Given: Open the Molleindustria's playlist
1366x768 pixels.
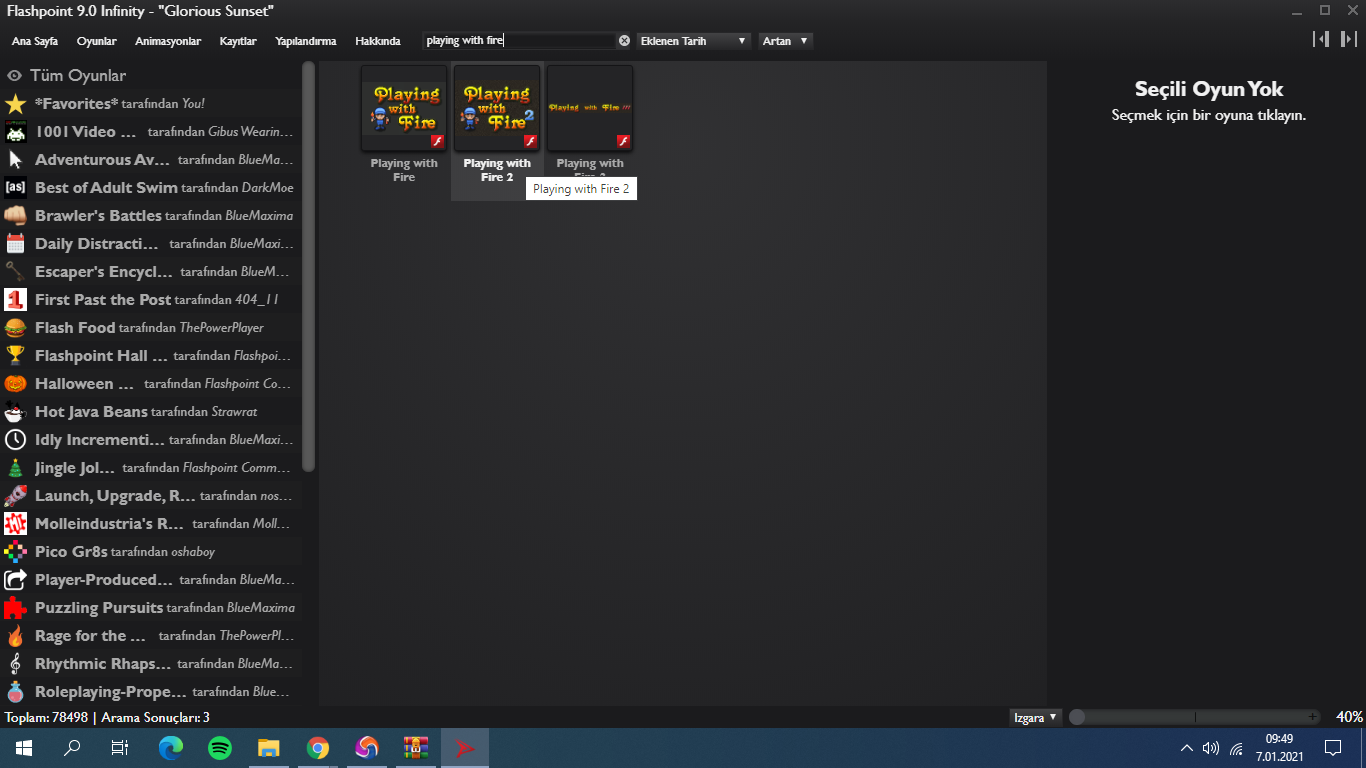Looking at the screenshot, I should coord(150,524).
